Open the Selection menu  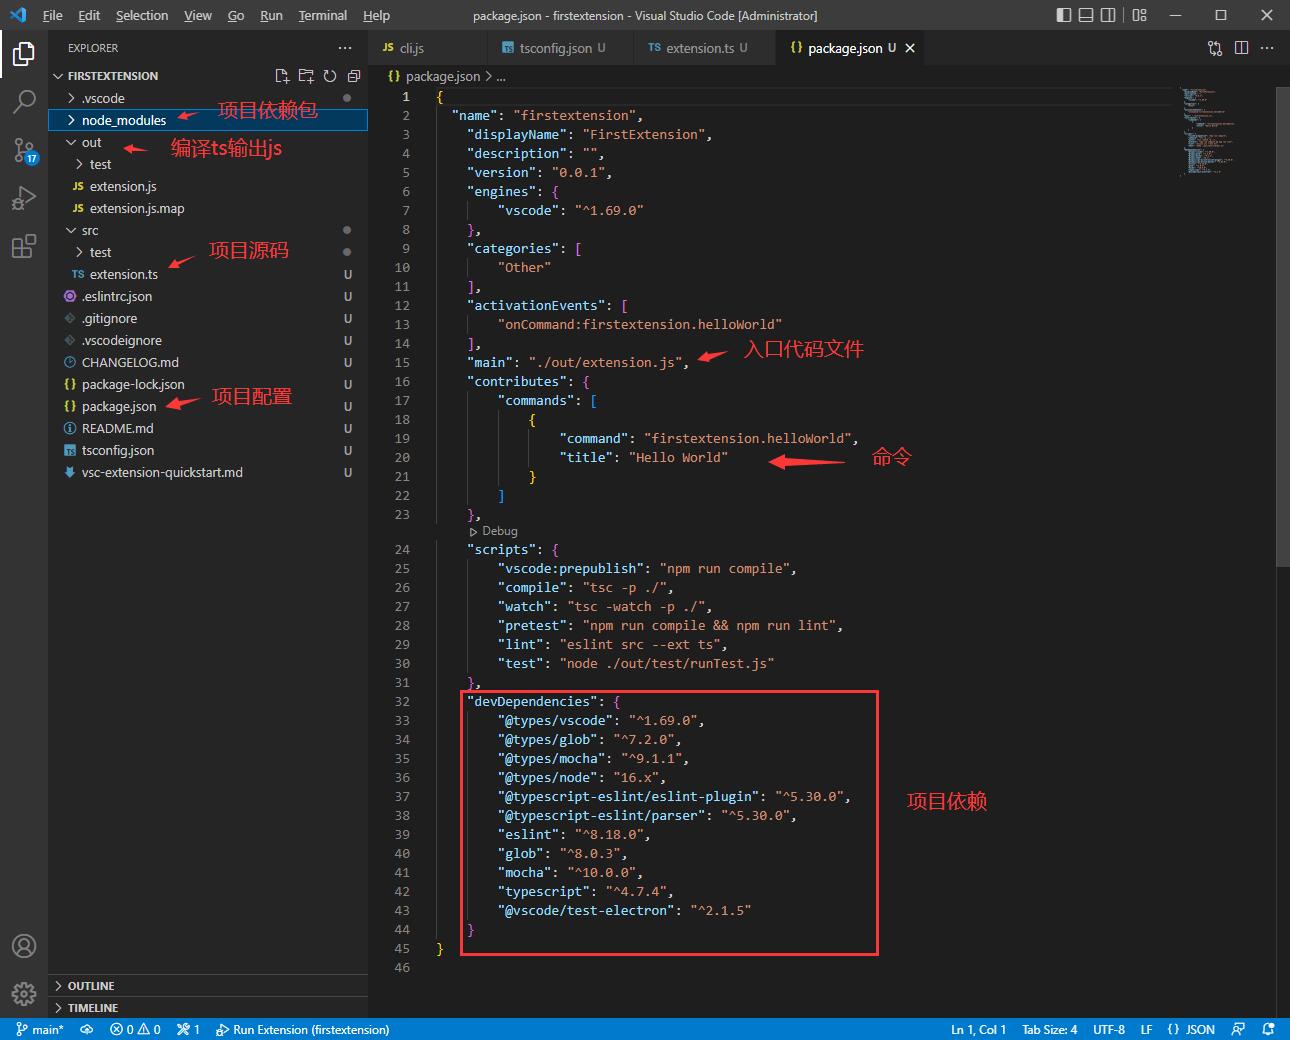pos(142,15)
